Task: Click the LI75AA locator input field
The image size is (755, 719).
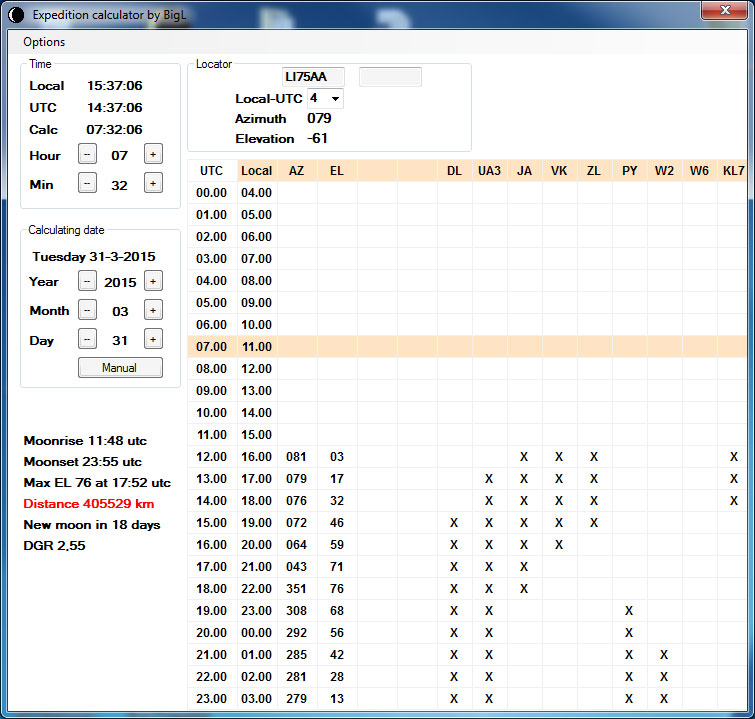Action: (x=313, y=77)
